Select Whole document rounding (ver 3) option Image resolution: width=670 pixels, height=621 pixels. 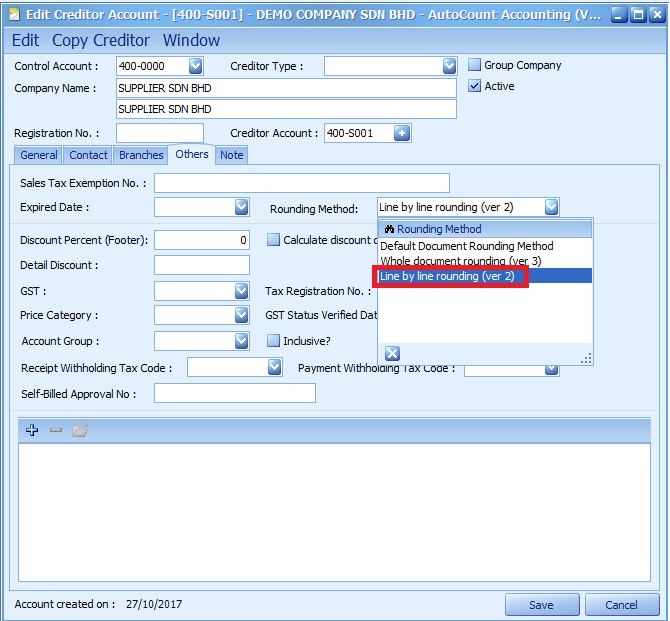[460, 261]
